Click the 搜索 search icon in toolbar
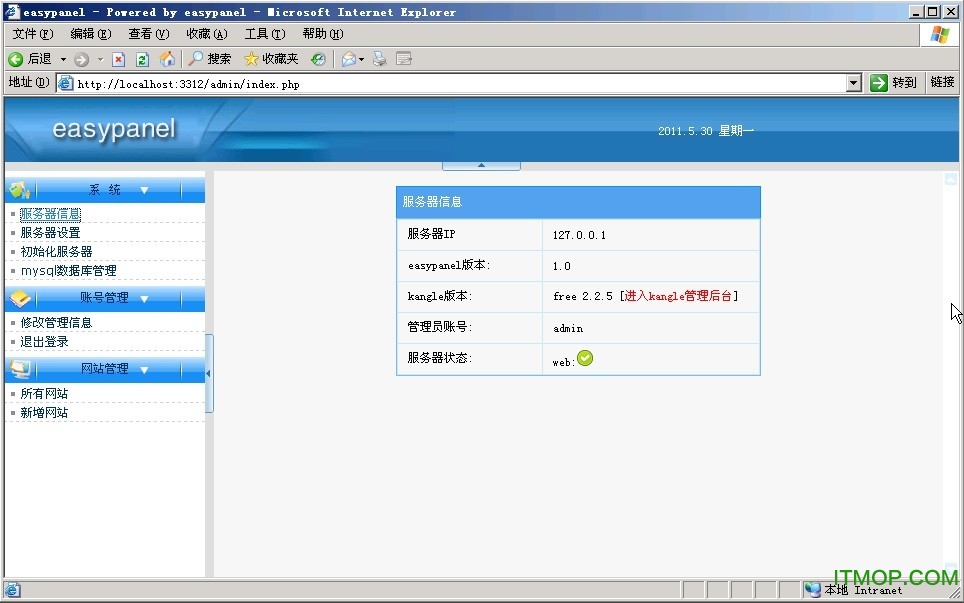Screen dimensions: 964x603 point(196,58)
